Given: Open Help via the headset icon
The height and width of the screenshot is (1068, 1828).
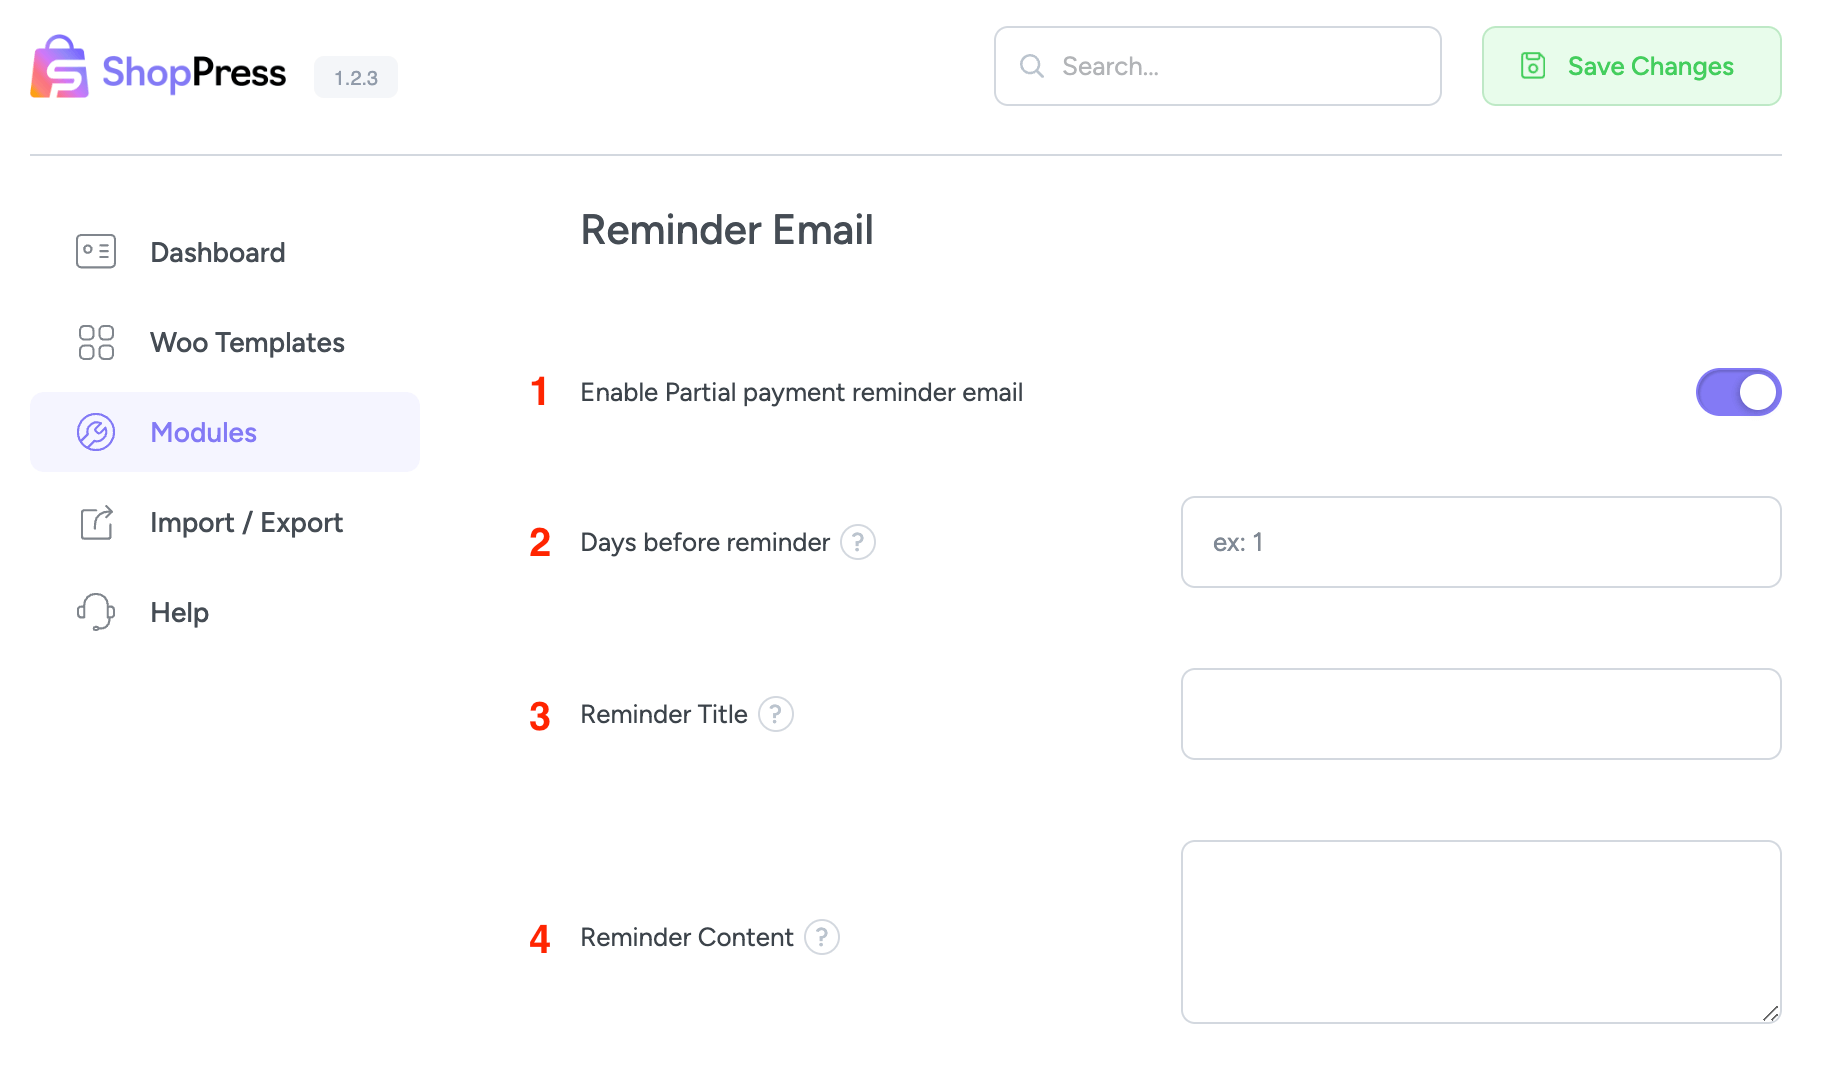Looking at the screenshot, I should tap(95, 611).
